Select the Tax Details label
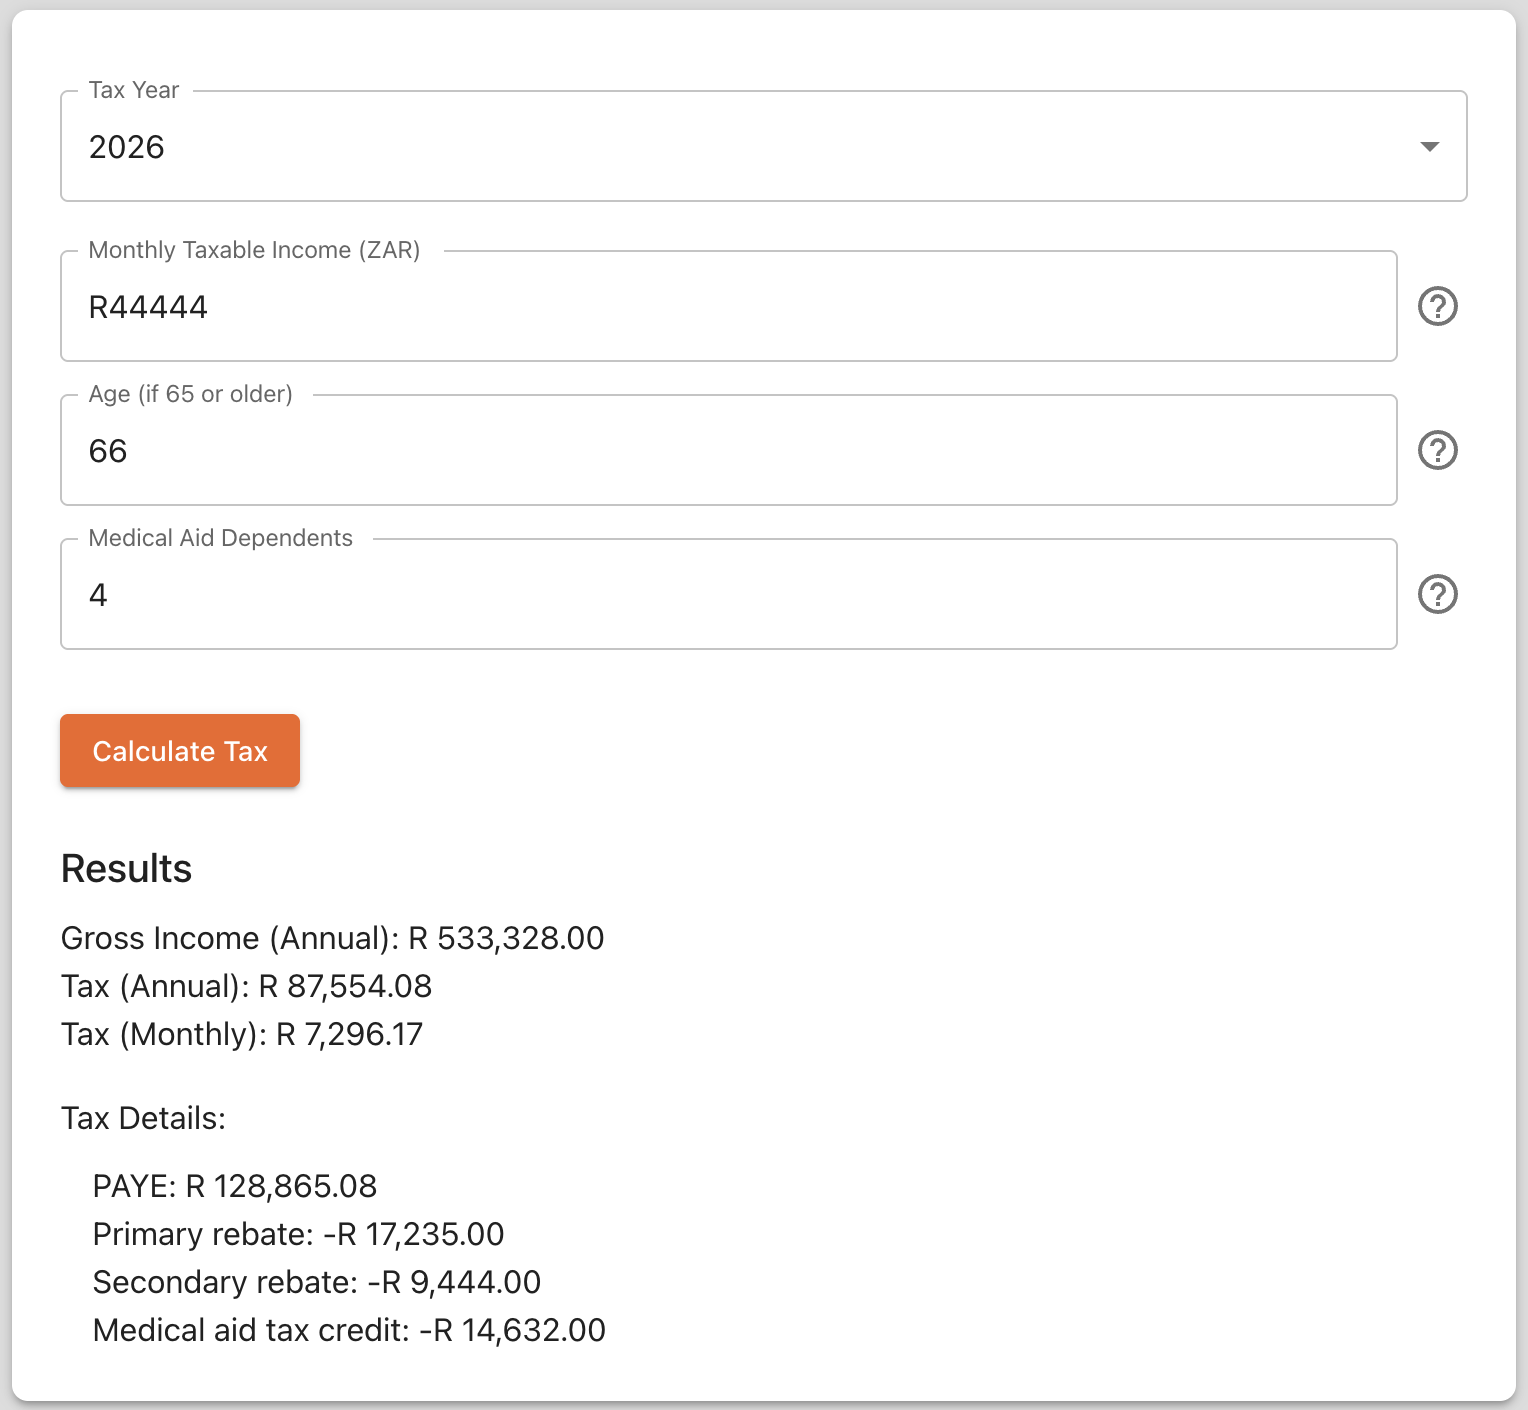The height and width of the screenshot is (1410, 1528). click(143, 1118)
